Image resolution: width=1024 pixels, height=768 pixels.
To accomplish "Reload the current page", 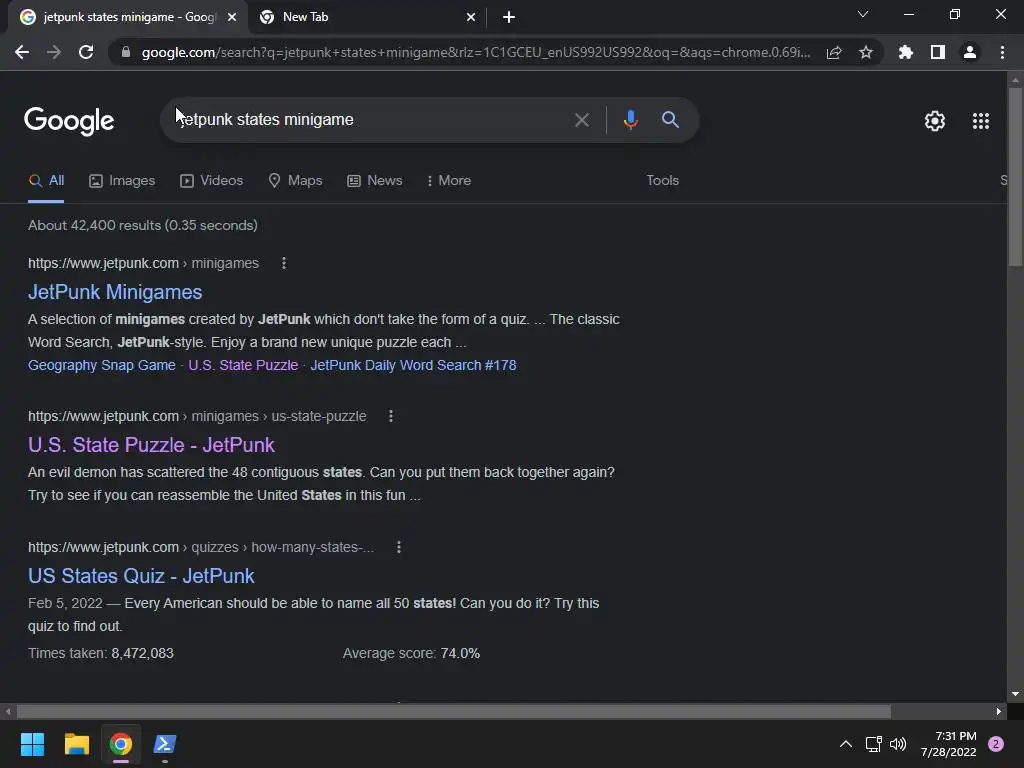I will point(86,52).
